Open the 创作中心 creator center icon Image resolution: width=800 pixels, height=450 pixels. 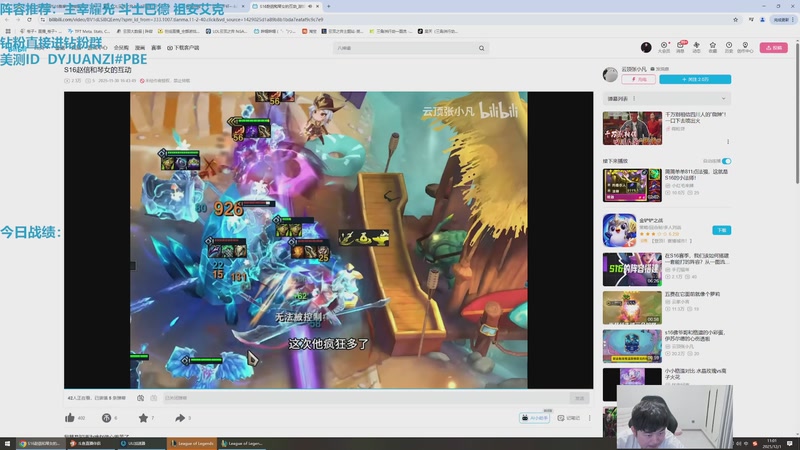745,47
